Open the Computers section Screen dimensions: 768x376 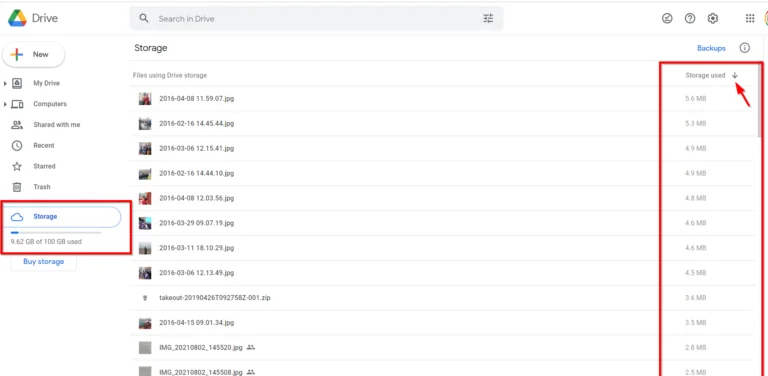click(x=50, y=104)
